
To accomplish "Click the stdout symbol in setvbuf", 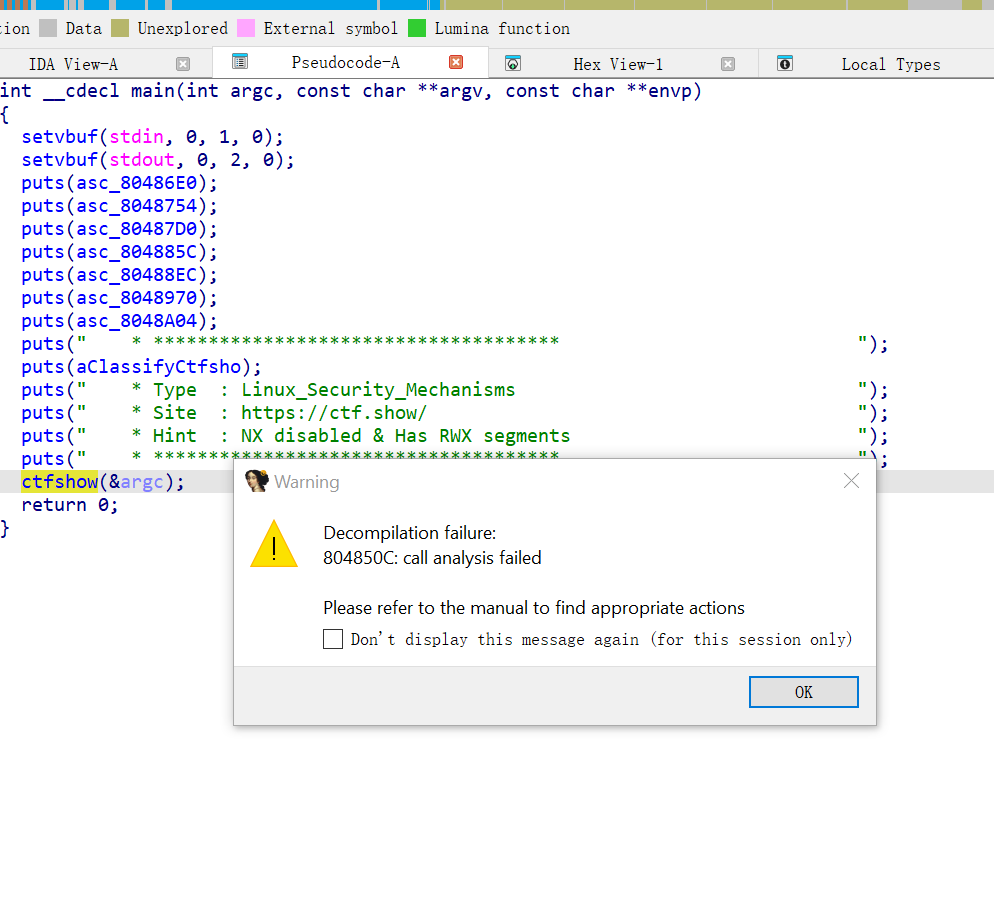I will [141, 160].
